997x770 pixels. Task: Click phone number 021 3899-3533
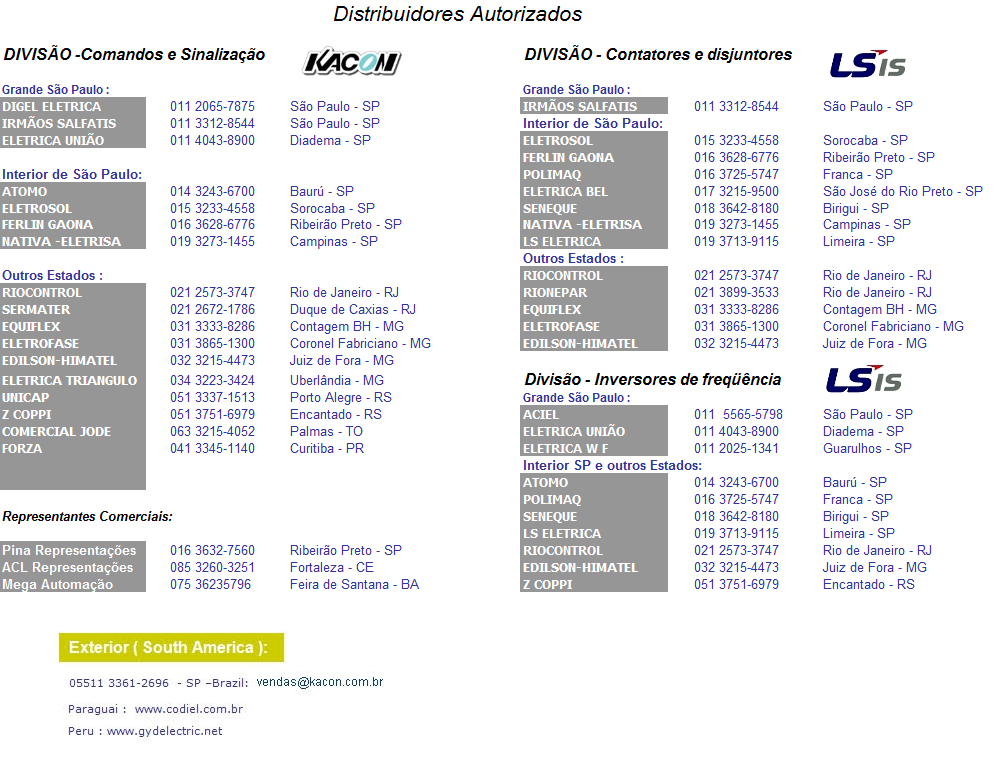736,292
